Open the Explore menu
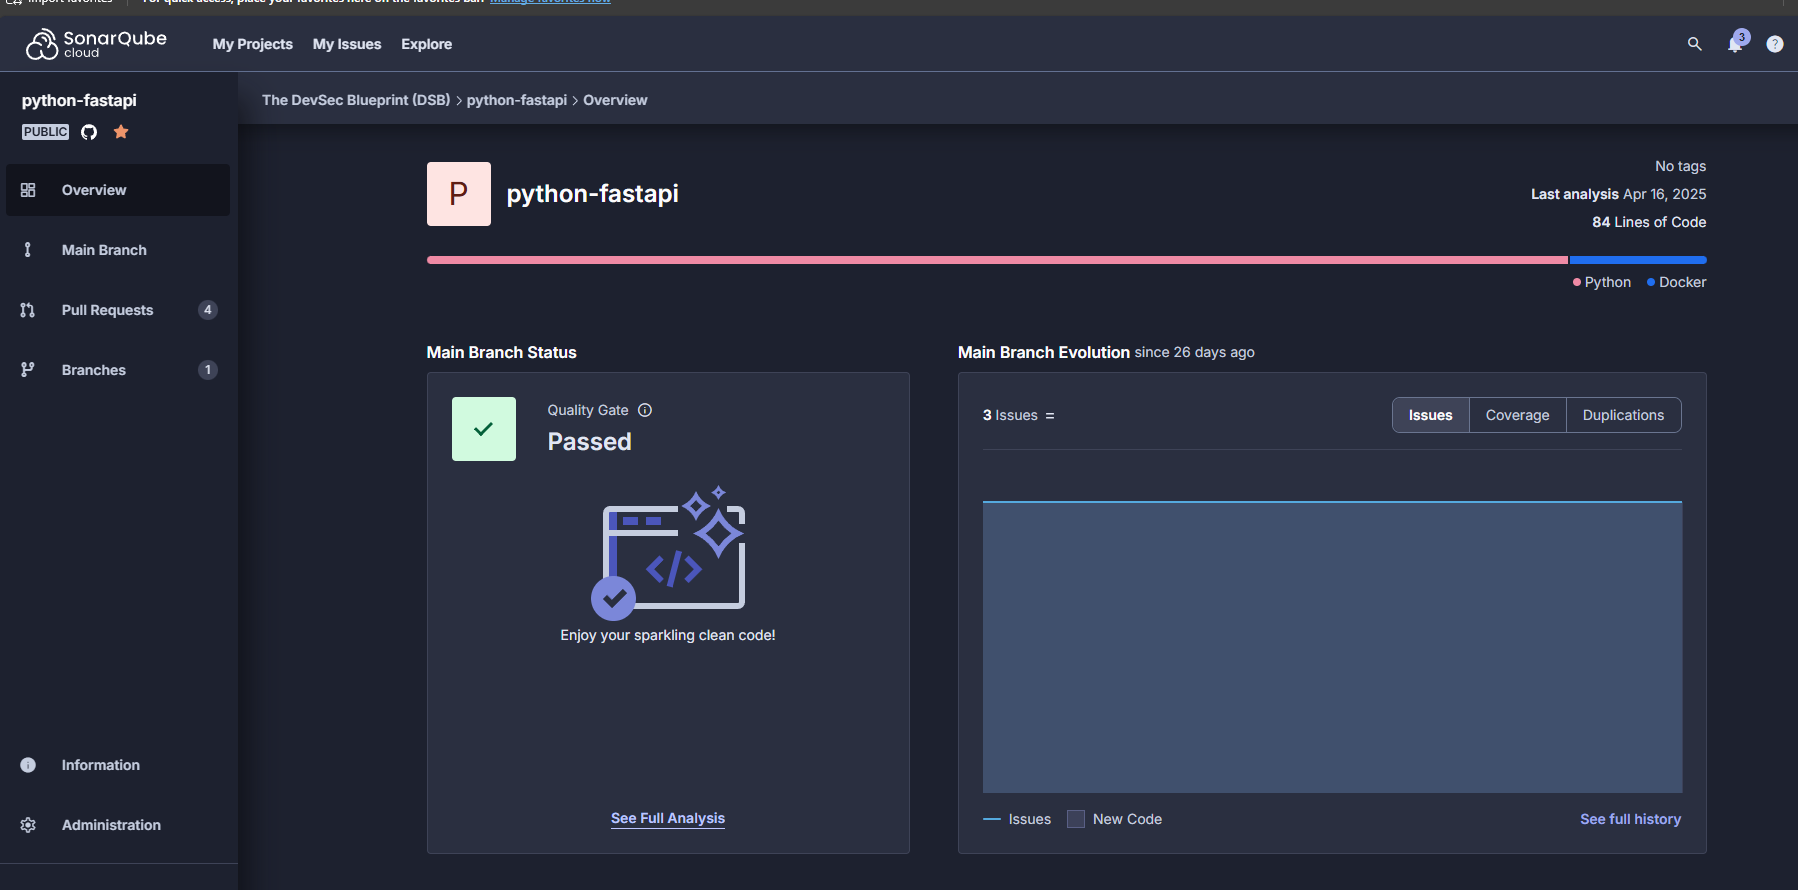This screenshot has height=890, width=1798. pyautogui.click(x=426, y=44)
